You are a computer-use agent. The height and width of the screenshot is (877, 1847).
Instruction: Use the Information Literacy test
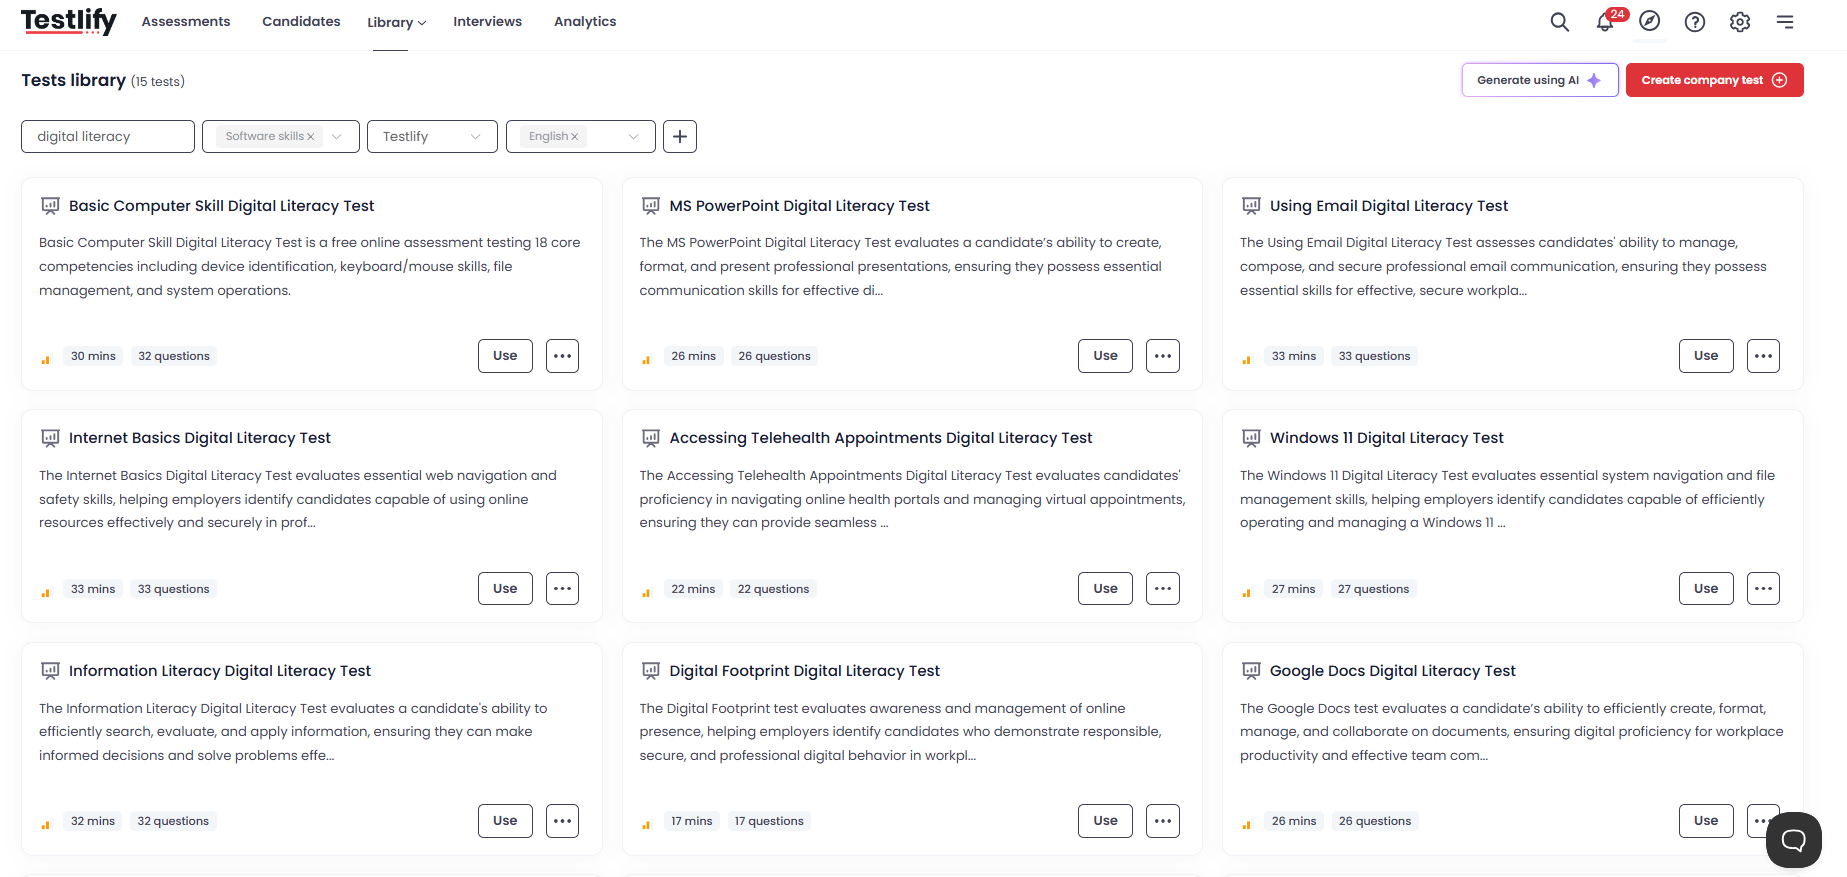tap(505, 821)
